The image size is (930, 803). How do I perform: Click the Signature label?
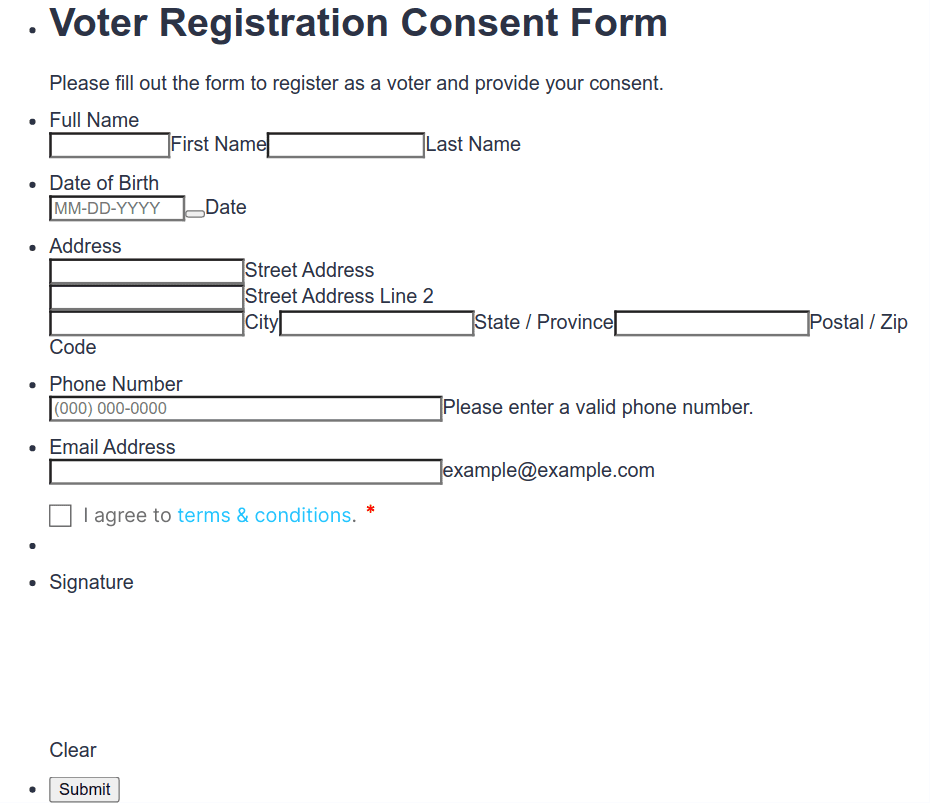(x=91, y=582)
